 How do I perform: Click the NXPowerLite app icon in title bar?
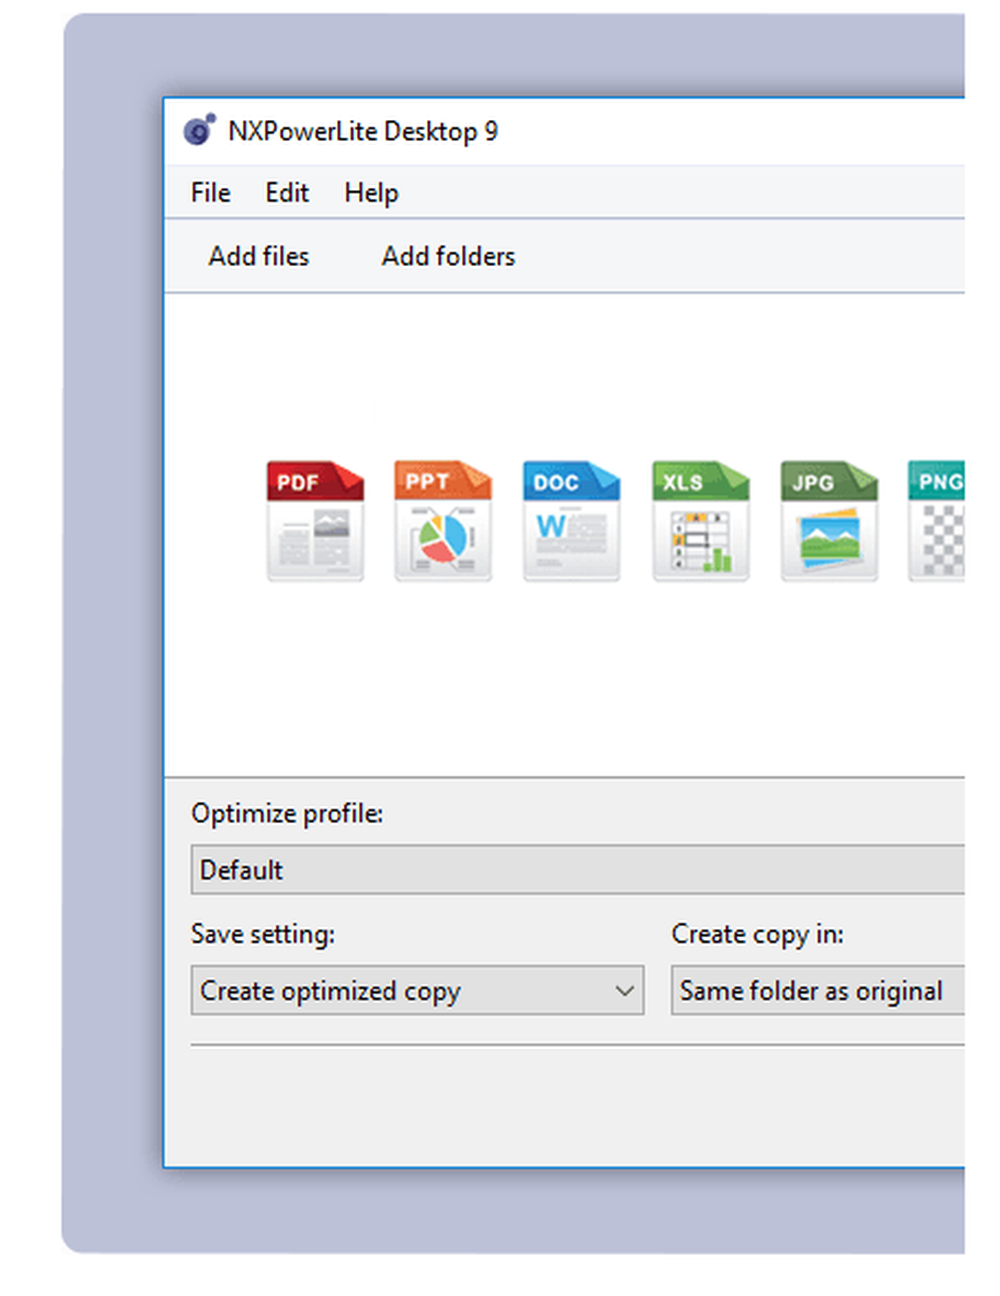pyautogui.click(x=199, y=130)
